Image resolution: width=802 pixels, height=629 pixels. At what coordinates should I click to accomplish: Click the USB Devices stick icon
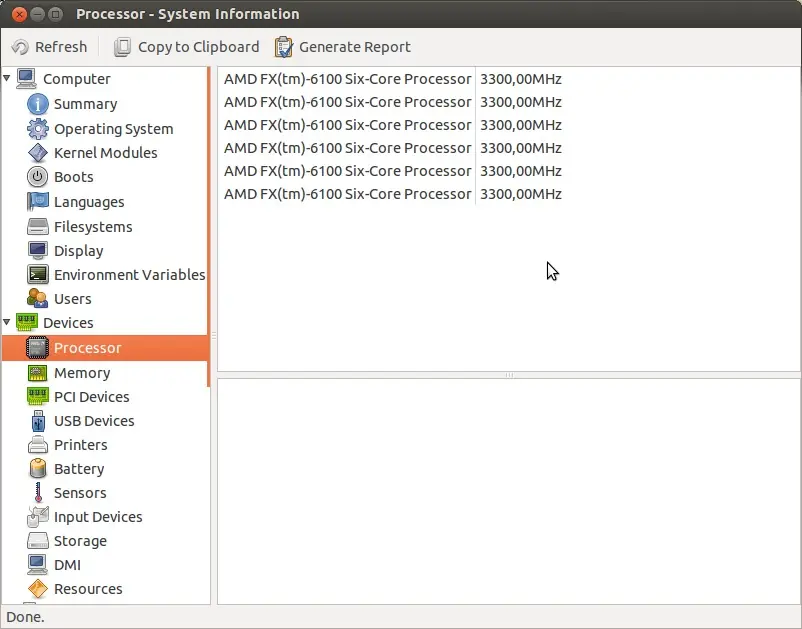(38, 421)
